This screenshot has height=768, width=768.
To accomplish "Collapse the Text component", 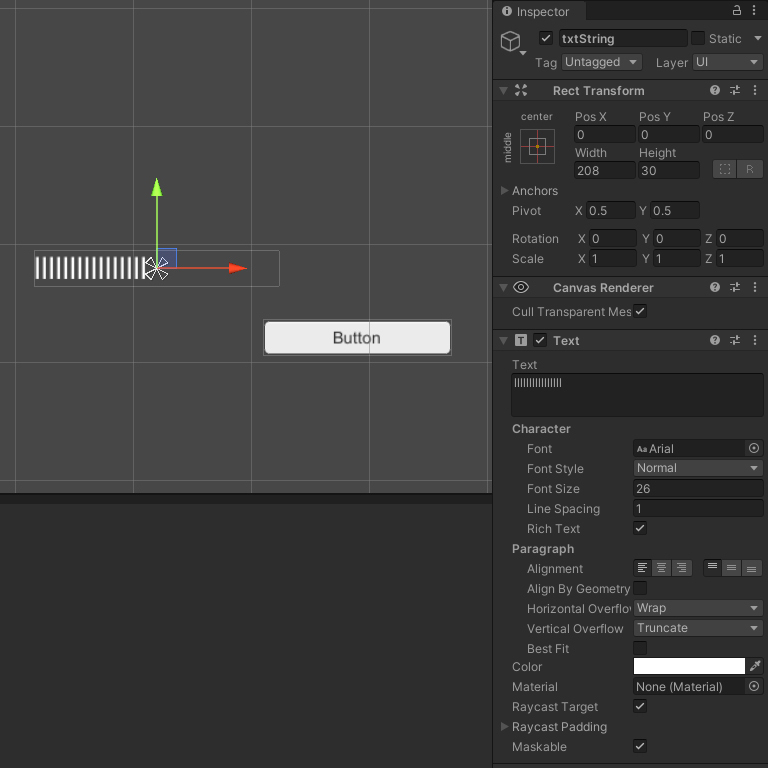I will [x=503, y=340].
